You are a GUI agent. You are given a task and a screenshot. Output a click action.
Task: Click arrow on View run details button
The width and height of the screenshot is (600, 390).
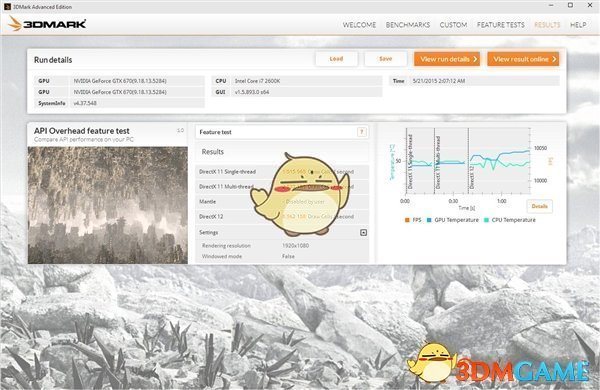475,59
